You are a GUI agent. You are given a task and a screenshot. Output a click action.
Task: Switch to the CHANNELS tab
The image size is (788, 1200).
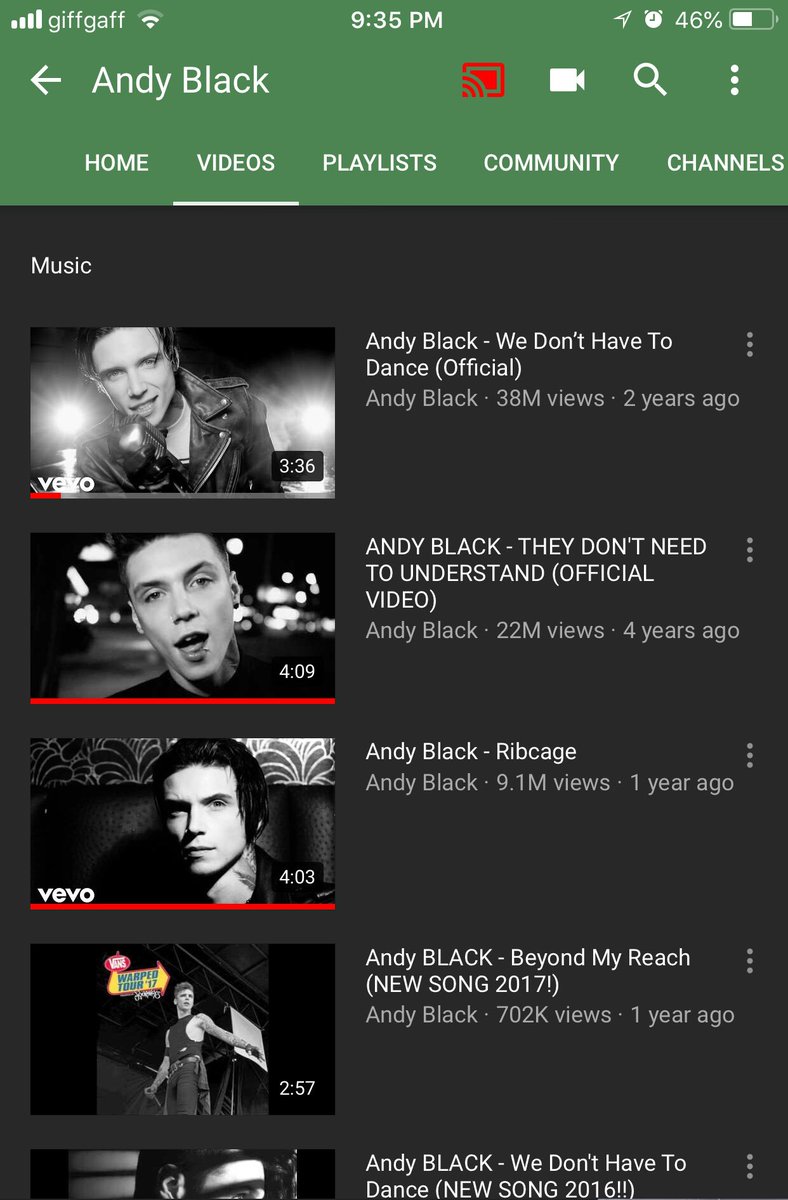pos(726,163)
